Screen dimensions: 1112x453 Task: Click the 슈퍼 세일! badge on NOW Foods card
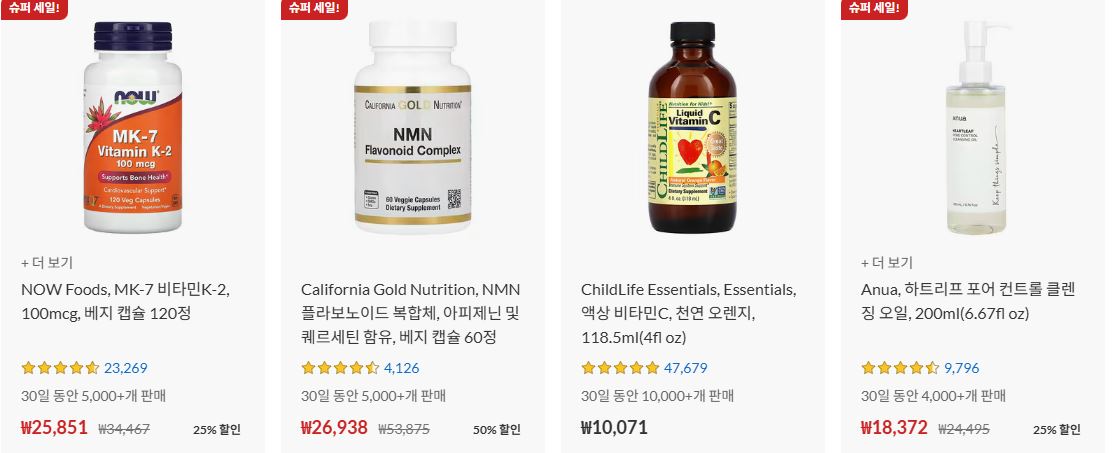34,9
